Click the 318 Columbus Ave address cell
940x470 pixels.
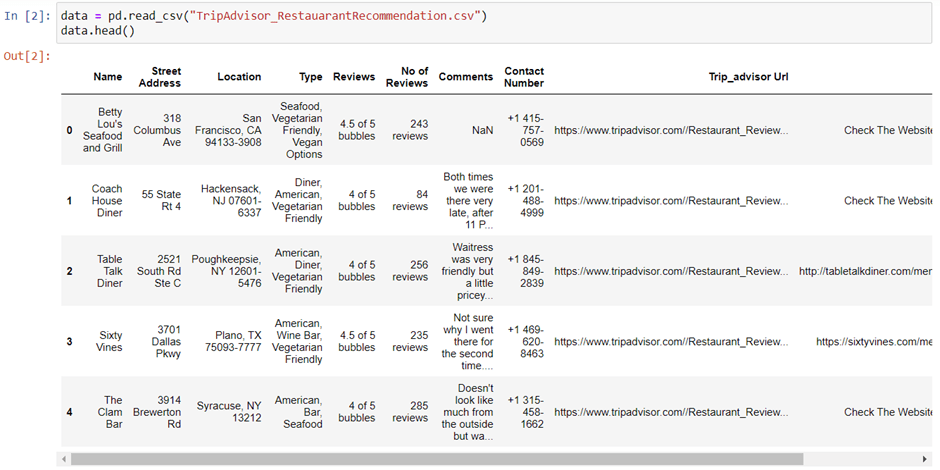tap(157, 130)
